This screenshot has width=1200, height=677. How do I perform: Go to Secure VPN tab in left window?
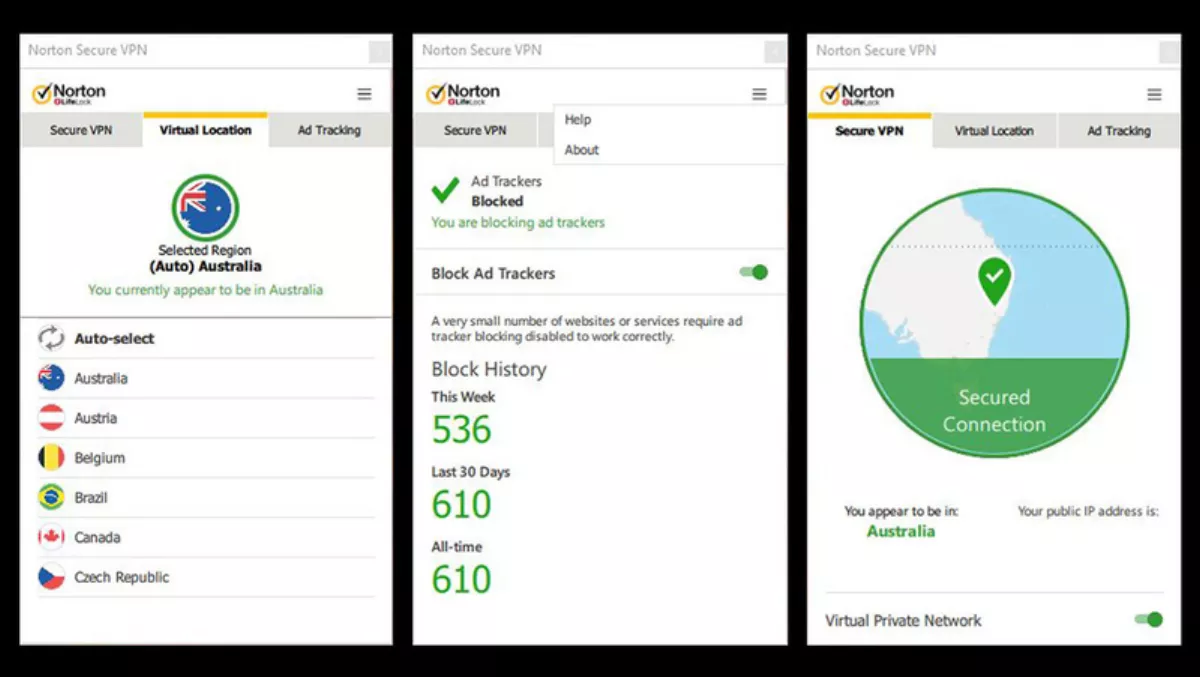click(x=81, y=131)
